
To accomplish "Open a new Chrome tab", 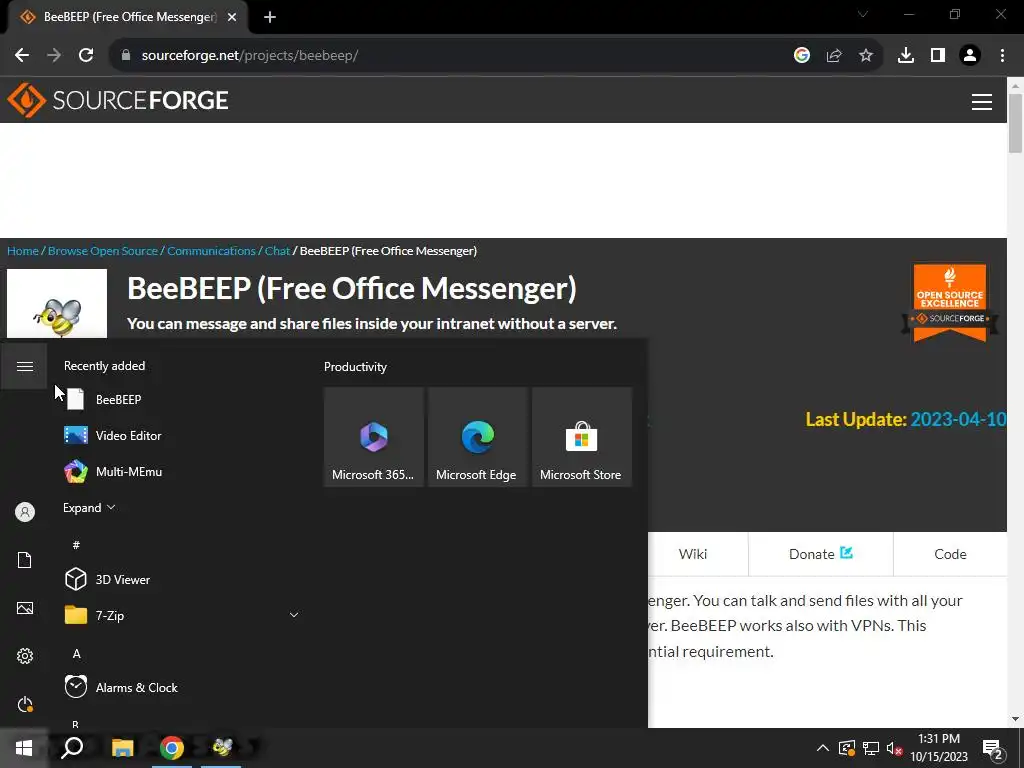I will coord(270,18).
